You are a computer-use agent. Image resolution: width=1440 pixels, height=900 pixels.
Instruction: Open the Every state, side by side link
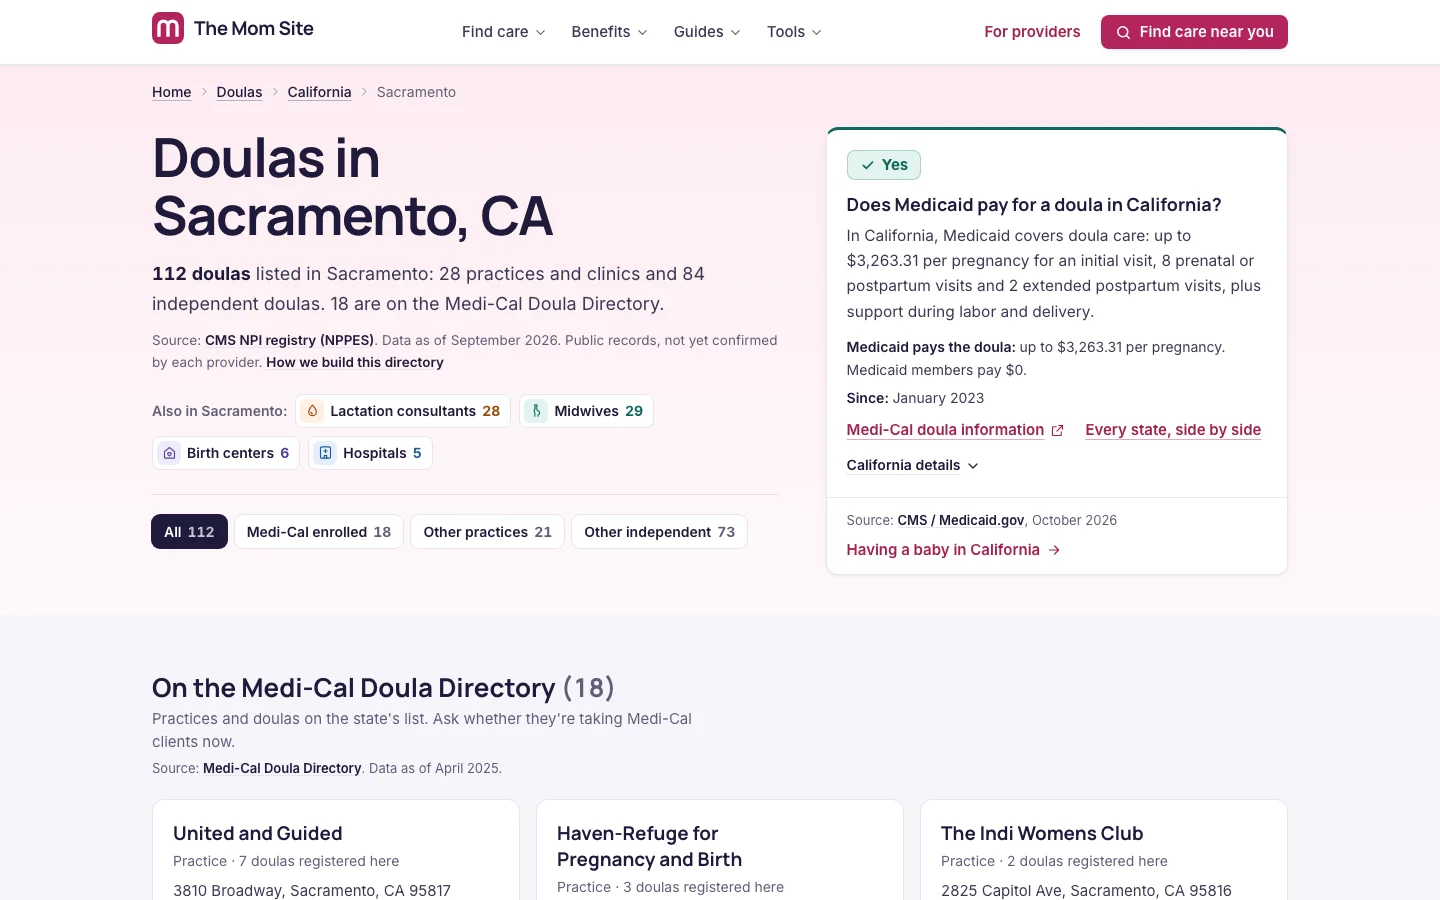pos(1173,430)
